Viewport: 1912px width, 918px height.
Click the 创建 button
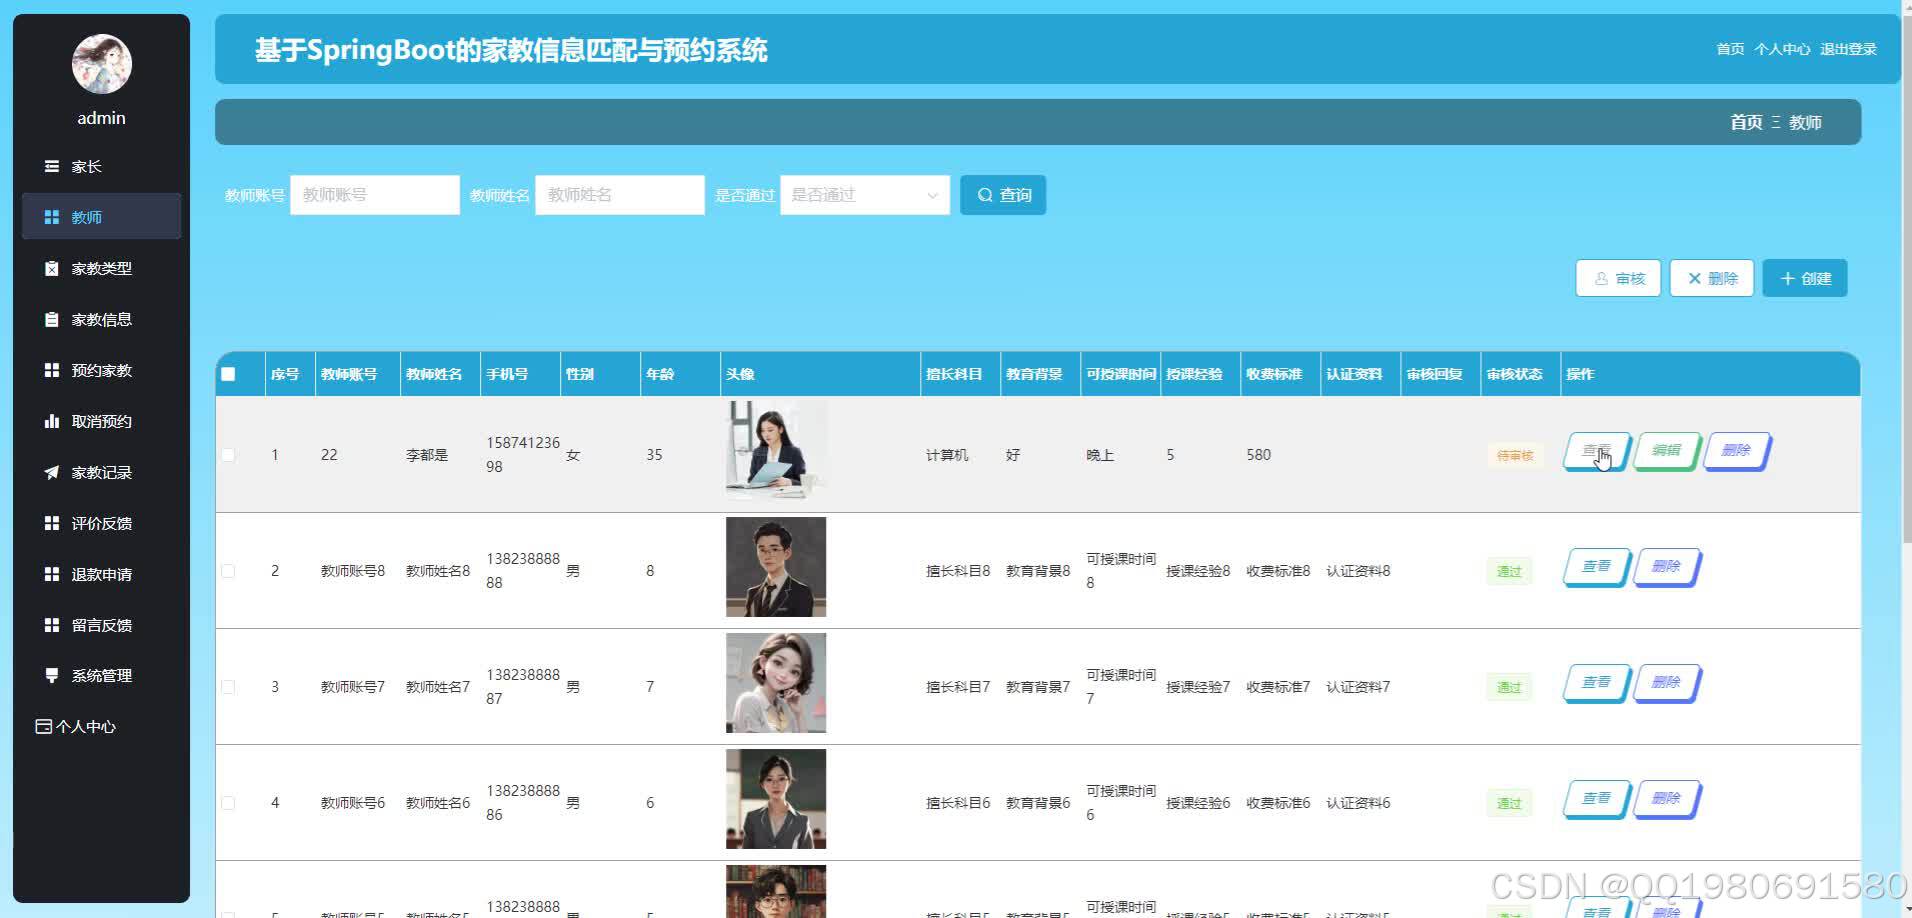pyautogui.click(x=1805, y=278)
